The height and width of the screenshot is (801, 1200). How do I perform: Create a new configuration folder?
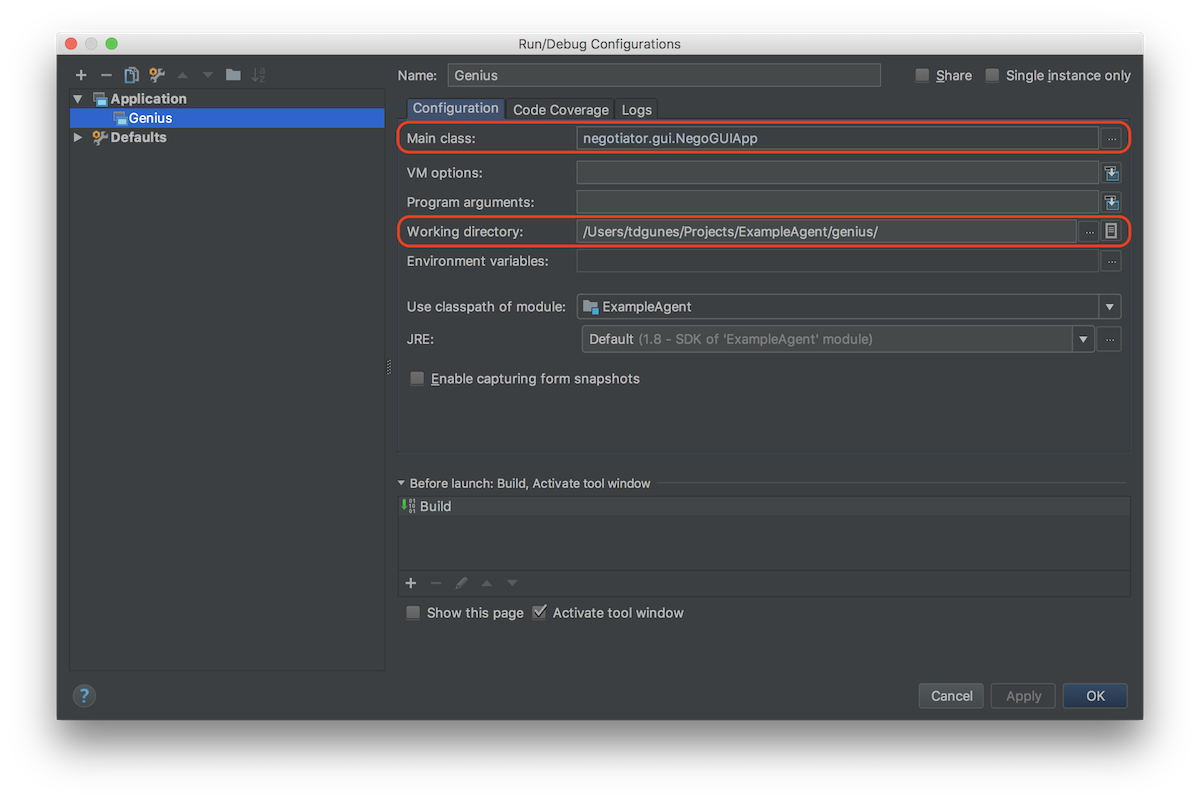click(x=233, y=75)
